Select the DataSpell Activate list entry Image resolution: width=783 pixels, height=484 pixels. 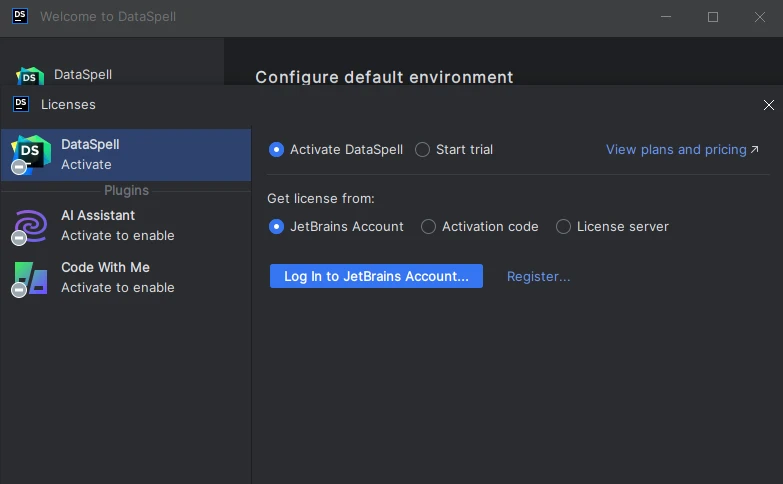pos(125,154)
